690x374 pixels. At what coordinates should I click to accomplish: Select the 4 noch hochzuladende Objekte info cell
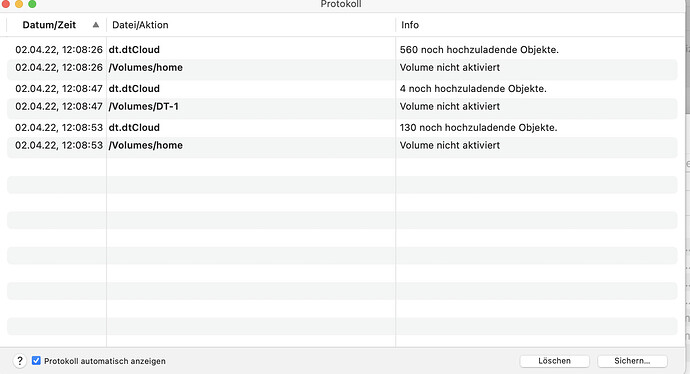point(473,88)
